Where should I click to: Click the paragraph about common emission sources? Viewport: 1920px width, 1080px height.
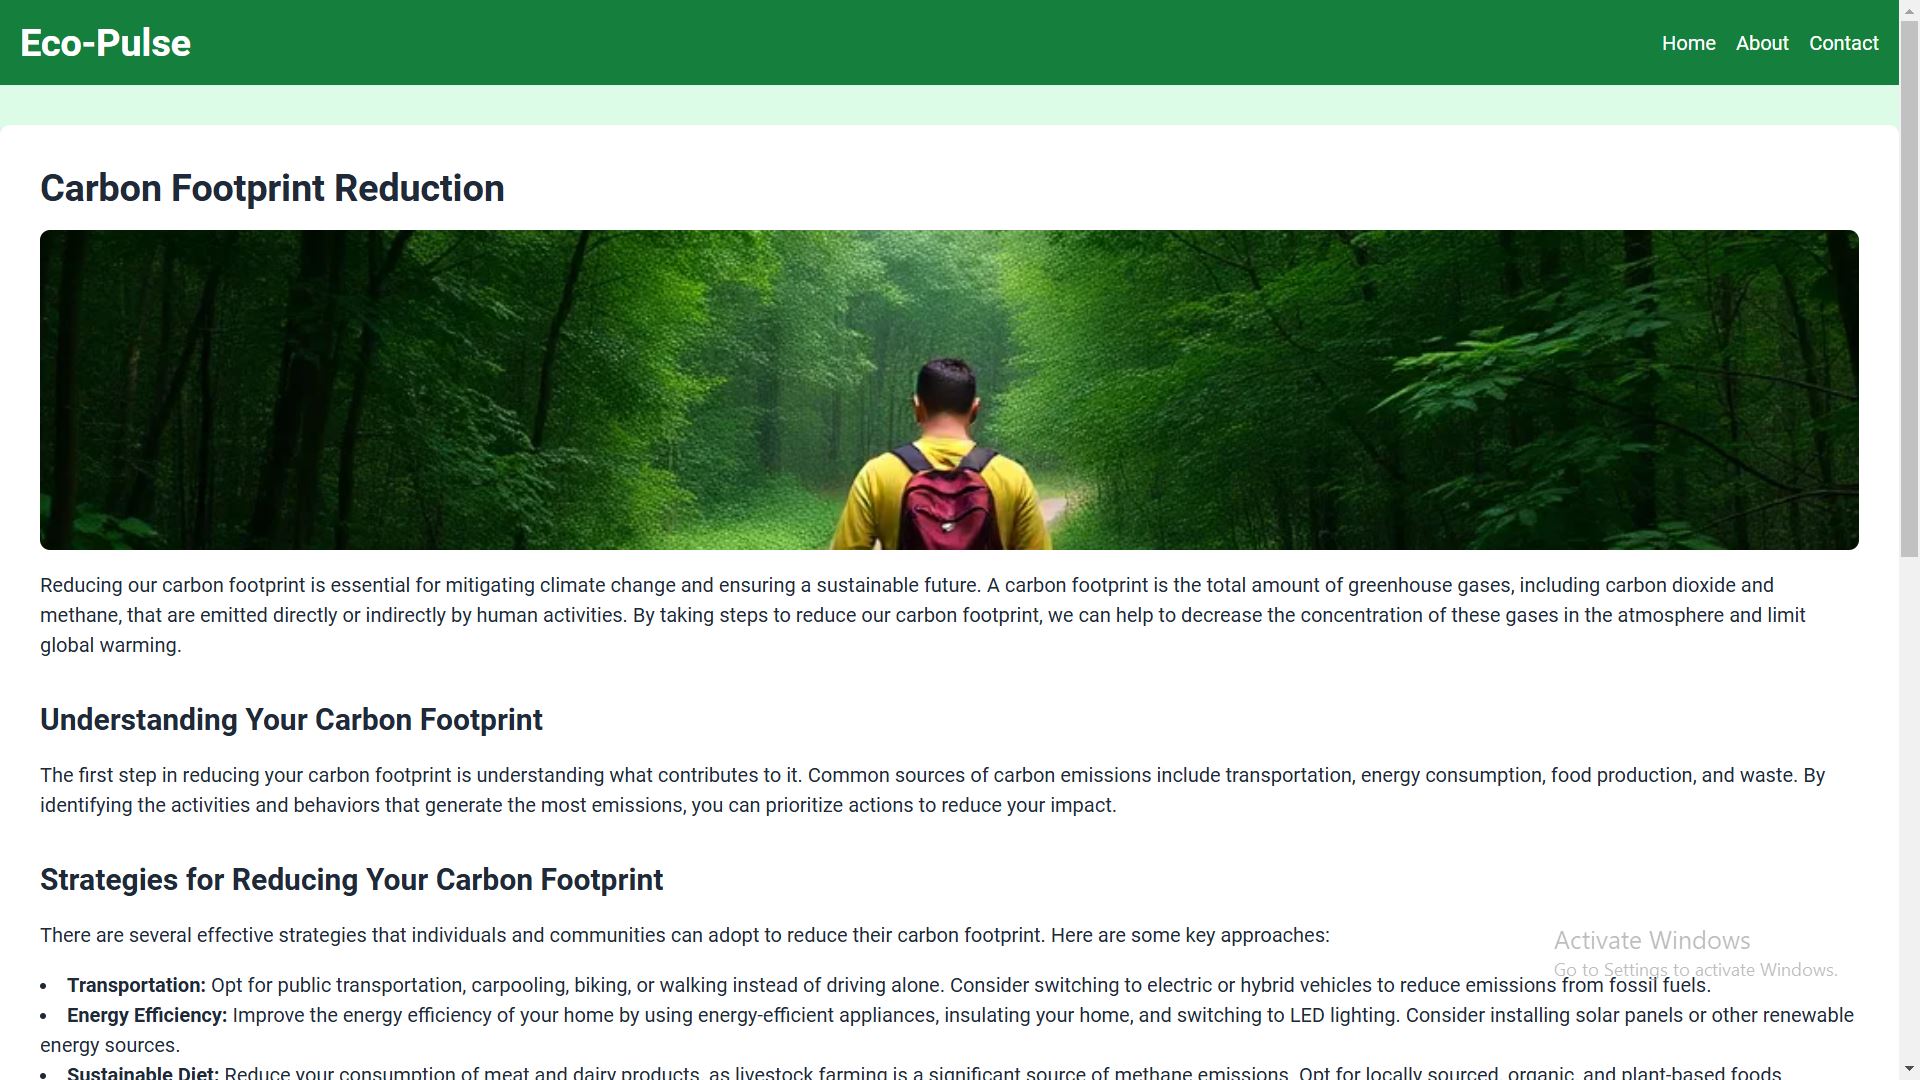(x=932, y=790)
